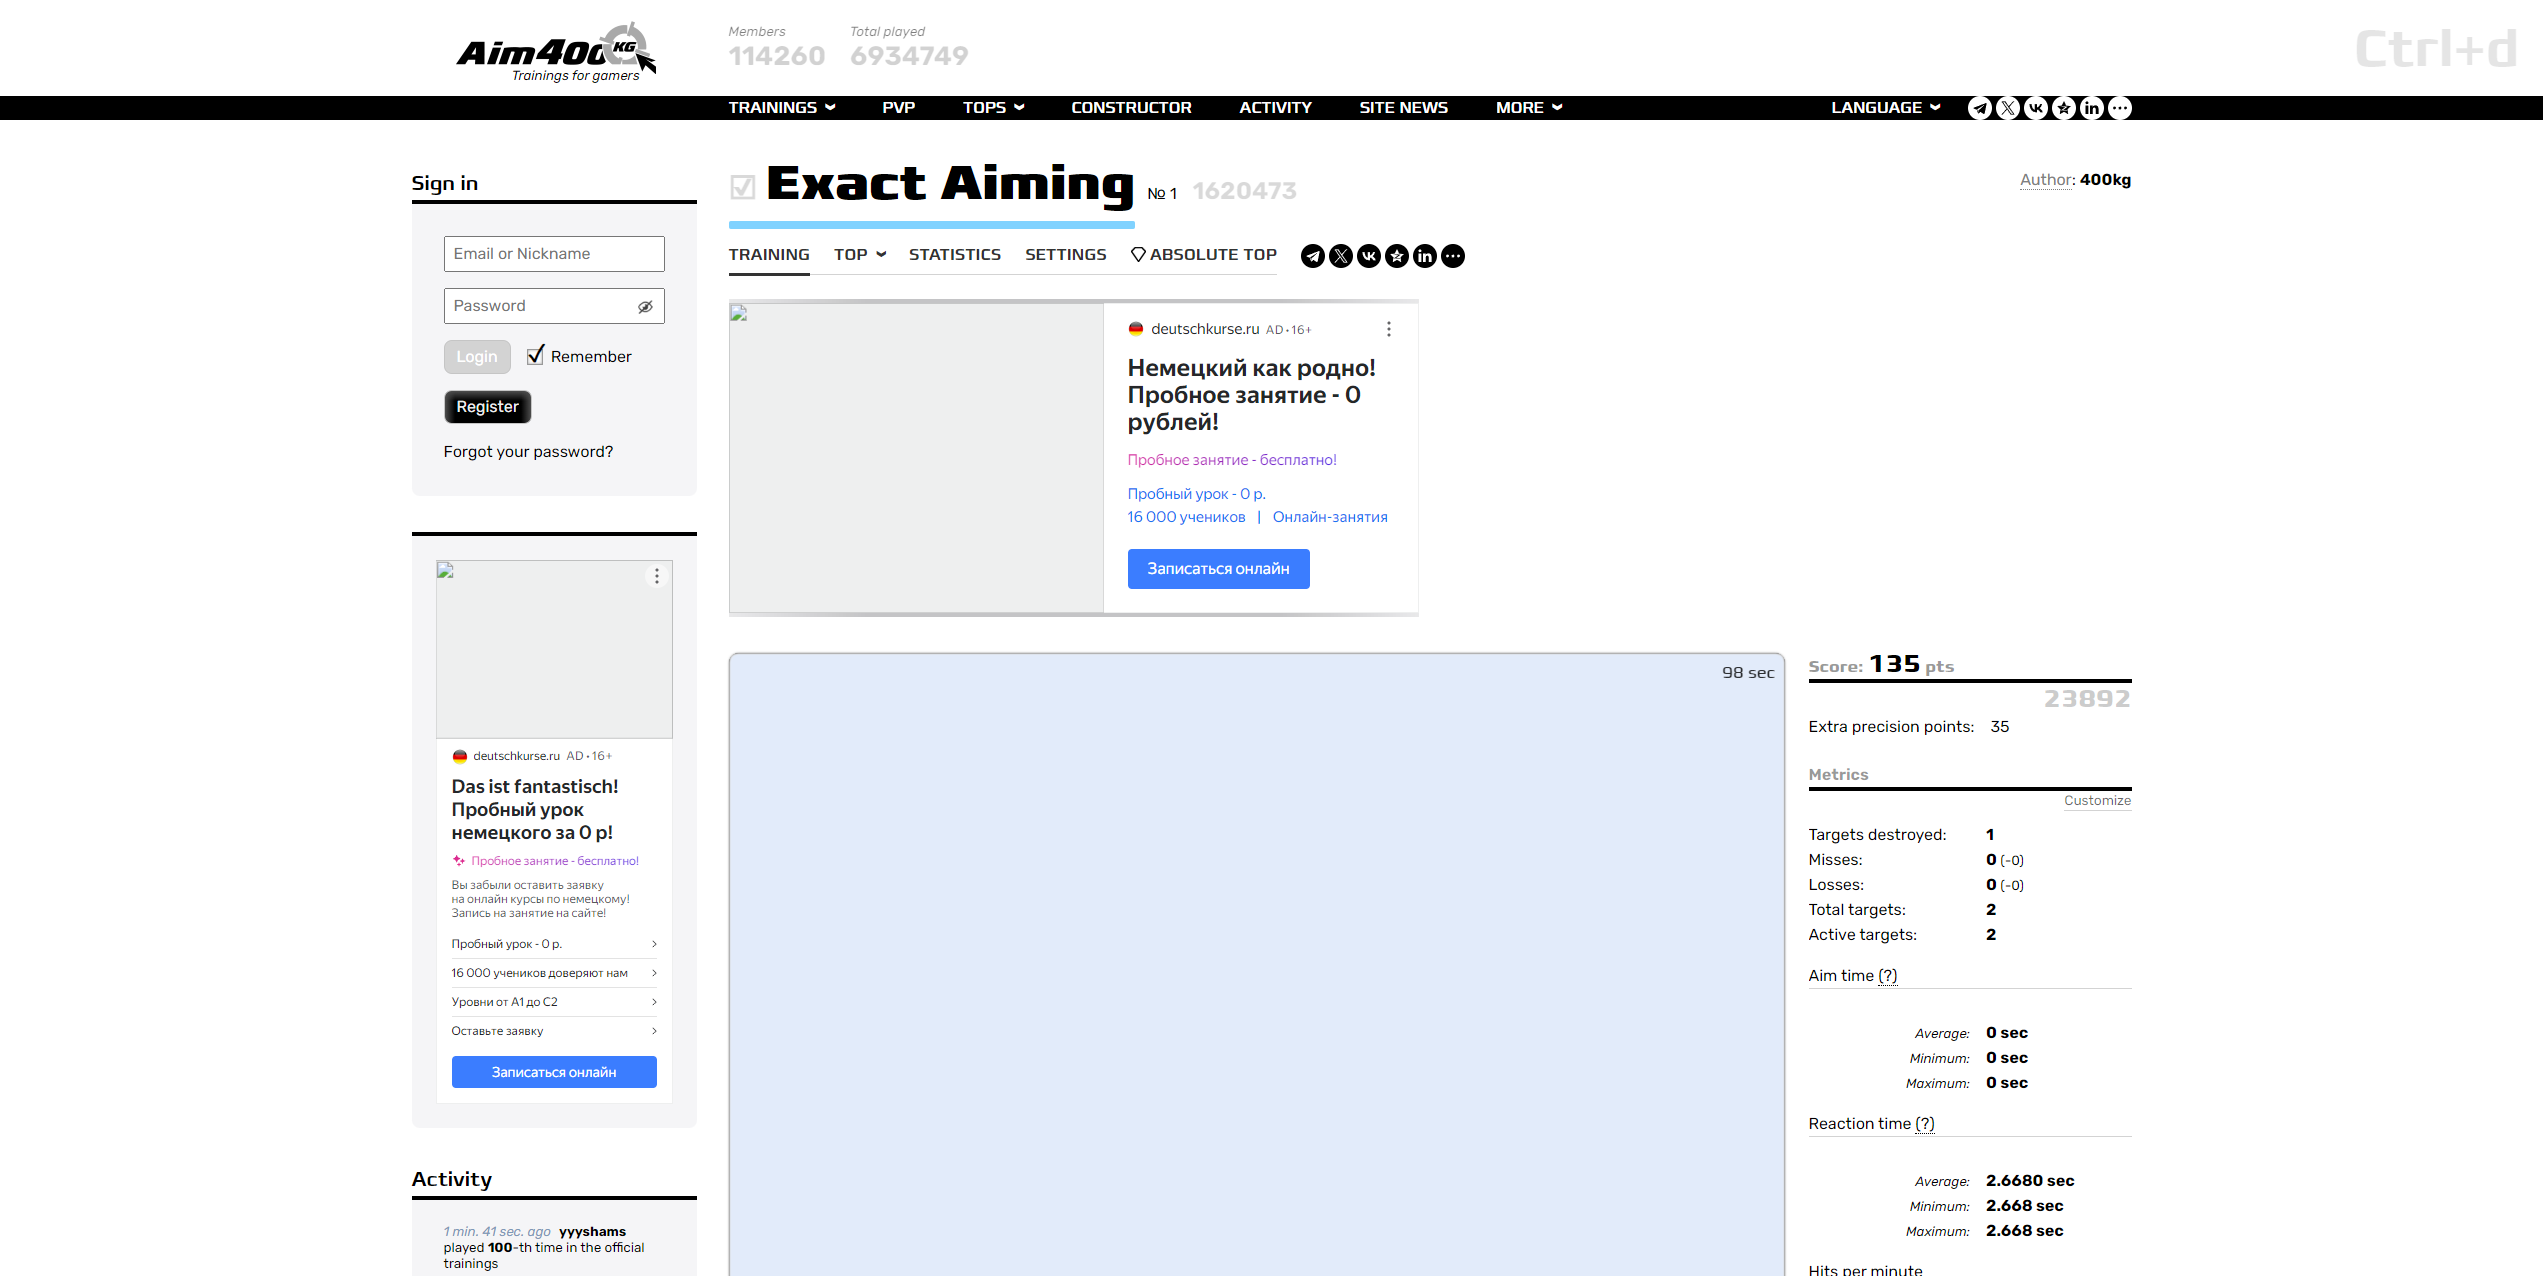Click the Qzone star icon in top bar
Screen dimensions: 2543x1276
pos(2063,108)
